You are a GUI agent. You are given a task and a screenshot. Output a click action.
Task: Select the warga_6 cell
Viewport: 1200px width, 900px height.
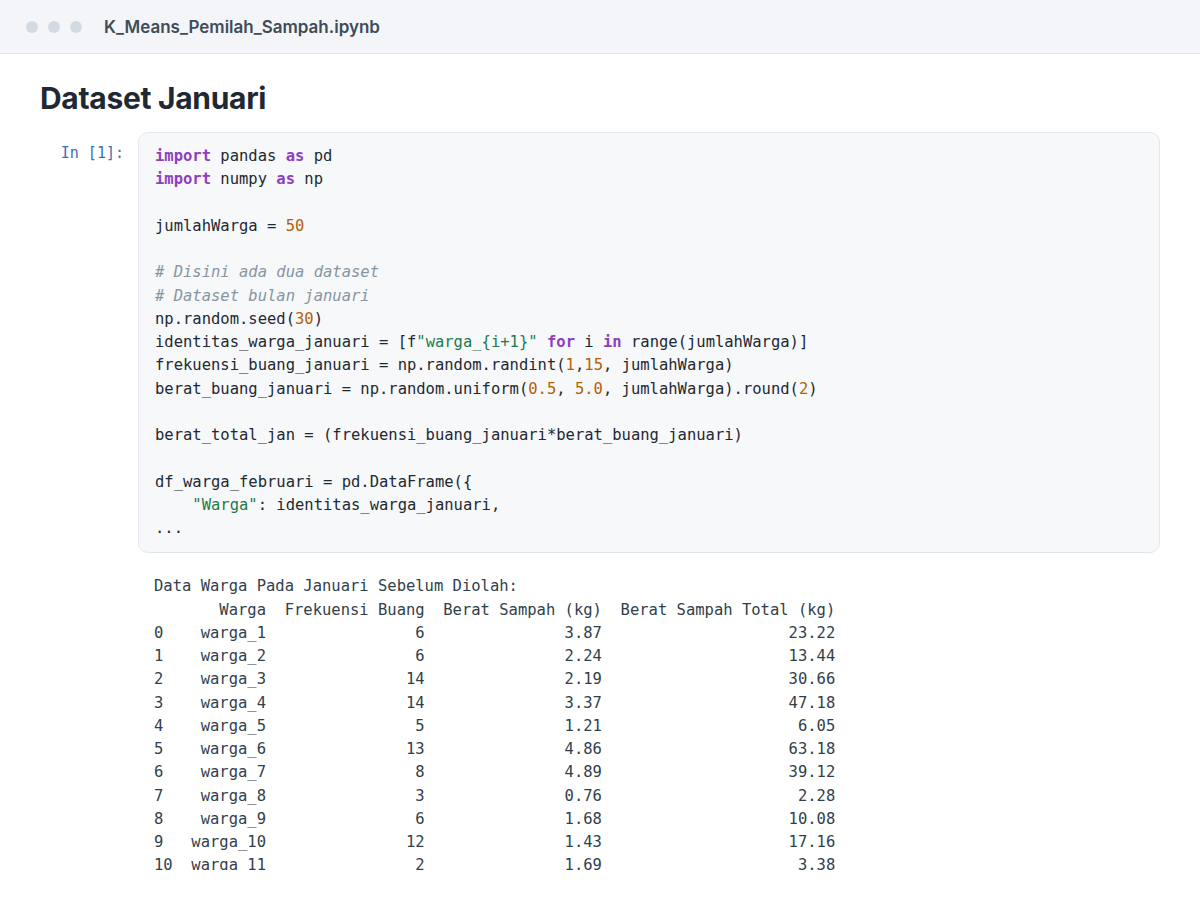(x=233, y=749)
